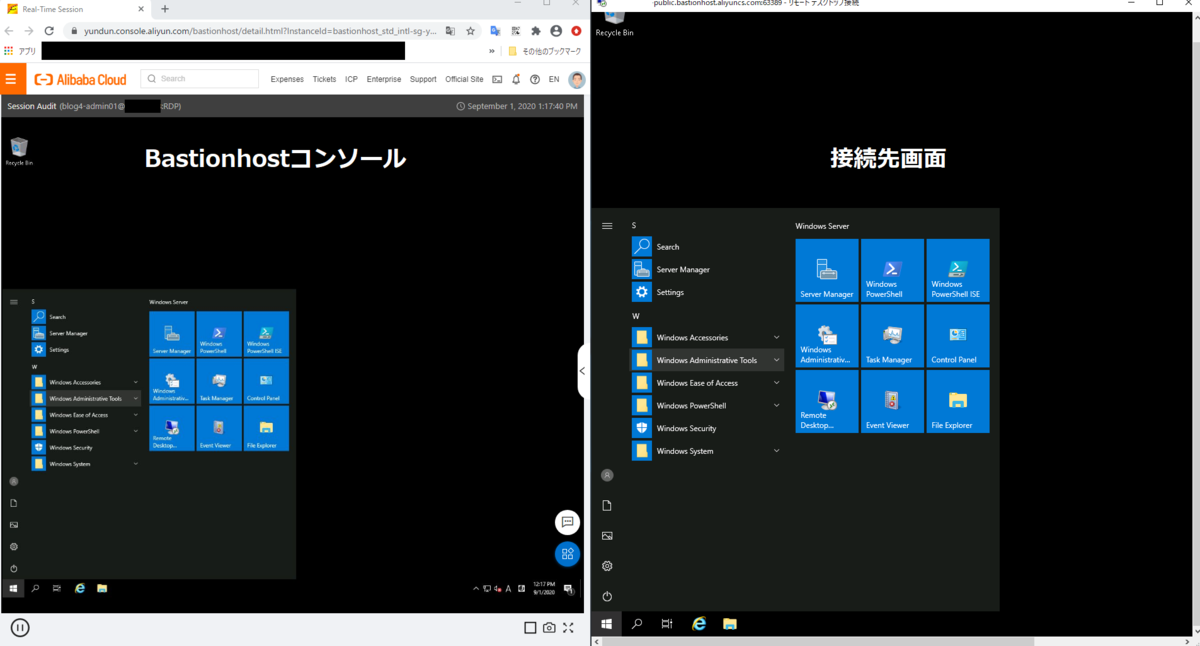
Task: Open Server Manager list item in Remote Desktop window
Action: pos(707,269)
